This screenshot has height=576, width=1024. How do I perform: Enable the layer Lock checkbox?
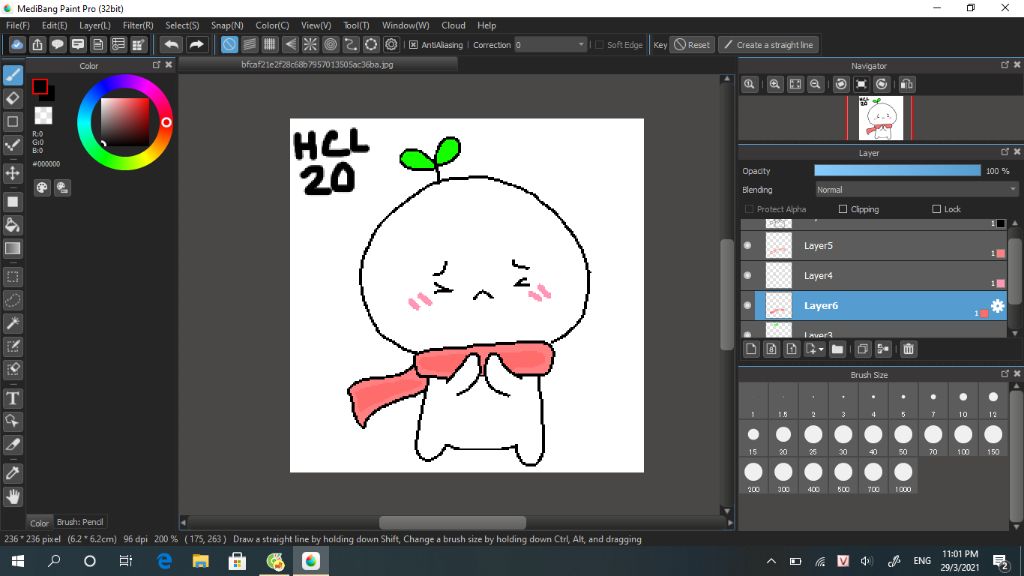(x=936, y=209)
